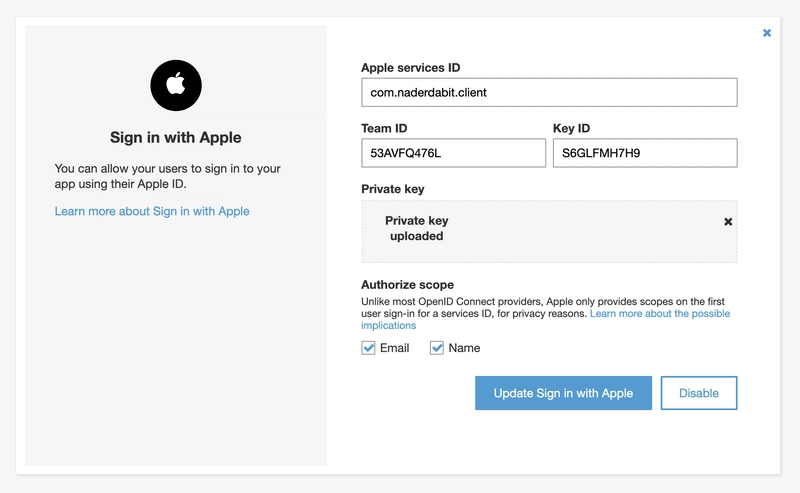
Task: Click the Key ID label
Action: pos(571,128)
